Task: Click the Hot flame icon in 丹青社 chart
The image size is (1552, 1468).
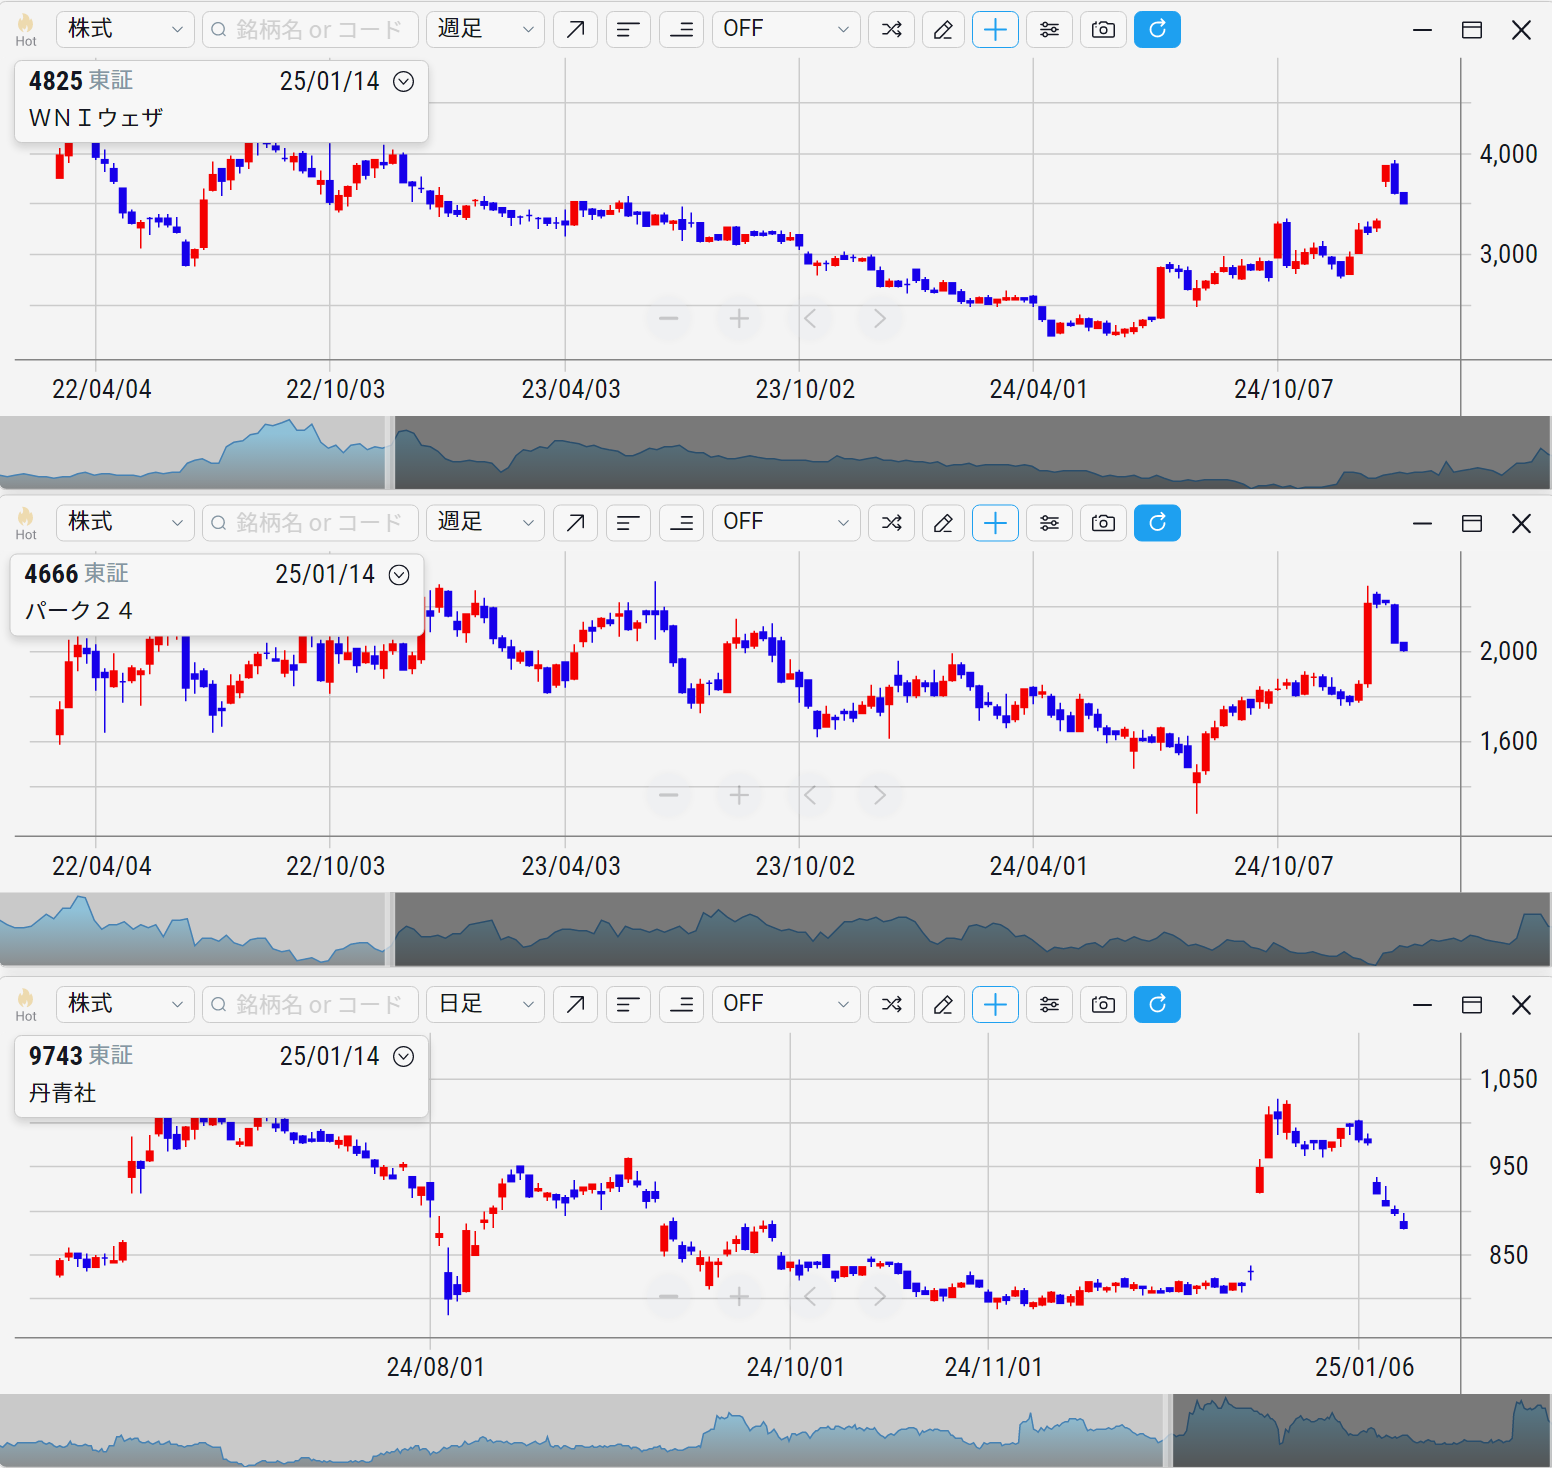Action: pos(26,1004)
